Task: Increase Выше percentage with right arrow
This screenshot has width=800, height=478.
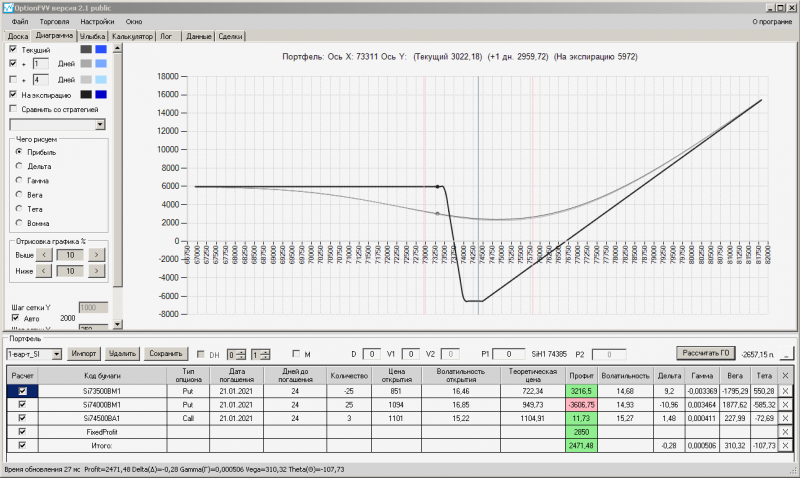Action: point(96,255)
